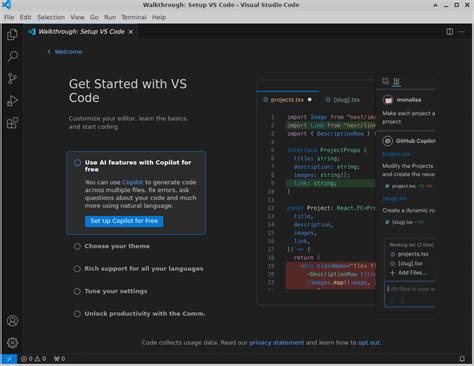The height and width of the screenshot is (366, 474).
Task: Open forwarded ports indicator in status bar
Action: [x=59, y=359]
